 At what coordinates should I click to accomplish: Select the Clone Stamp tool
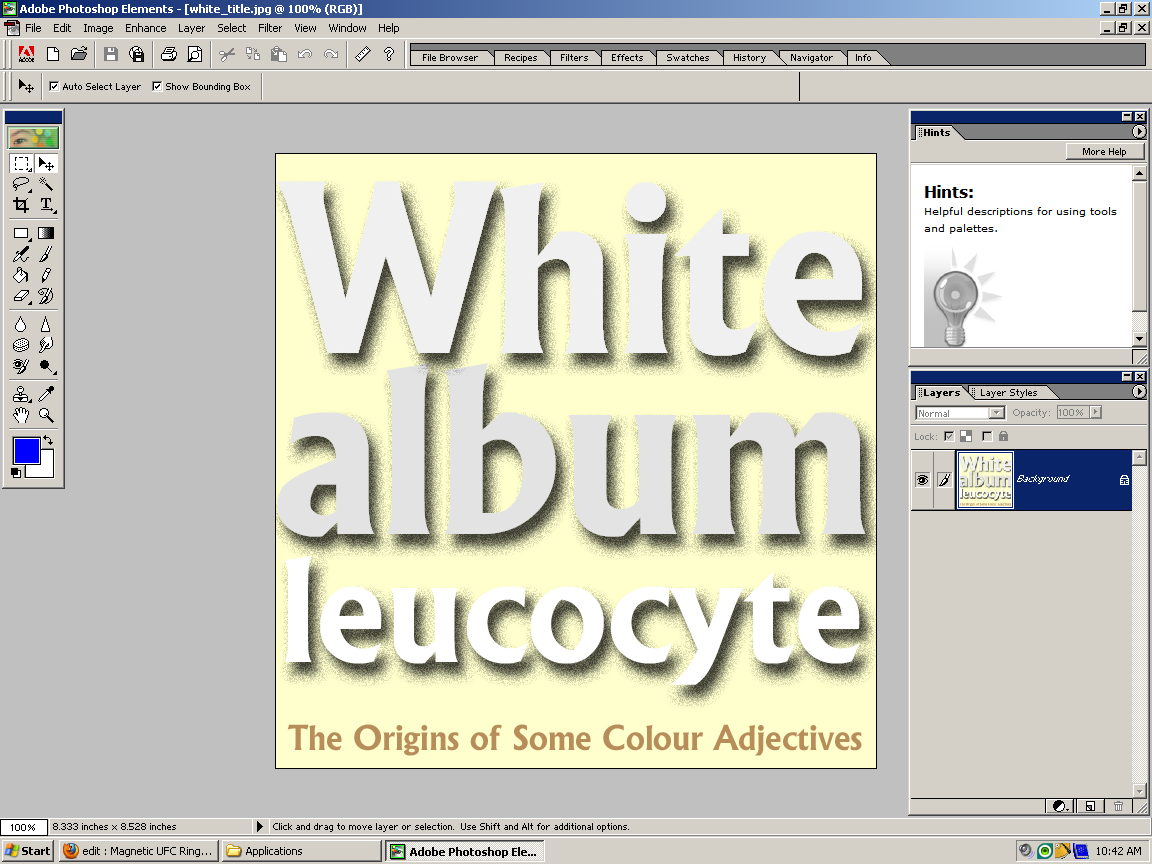[21, 394]
